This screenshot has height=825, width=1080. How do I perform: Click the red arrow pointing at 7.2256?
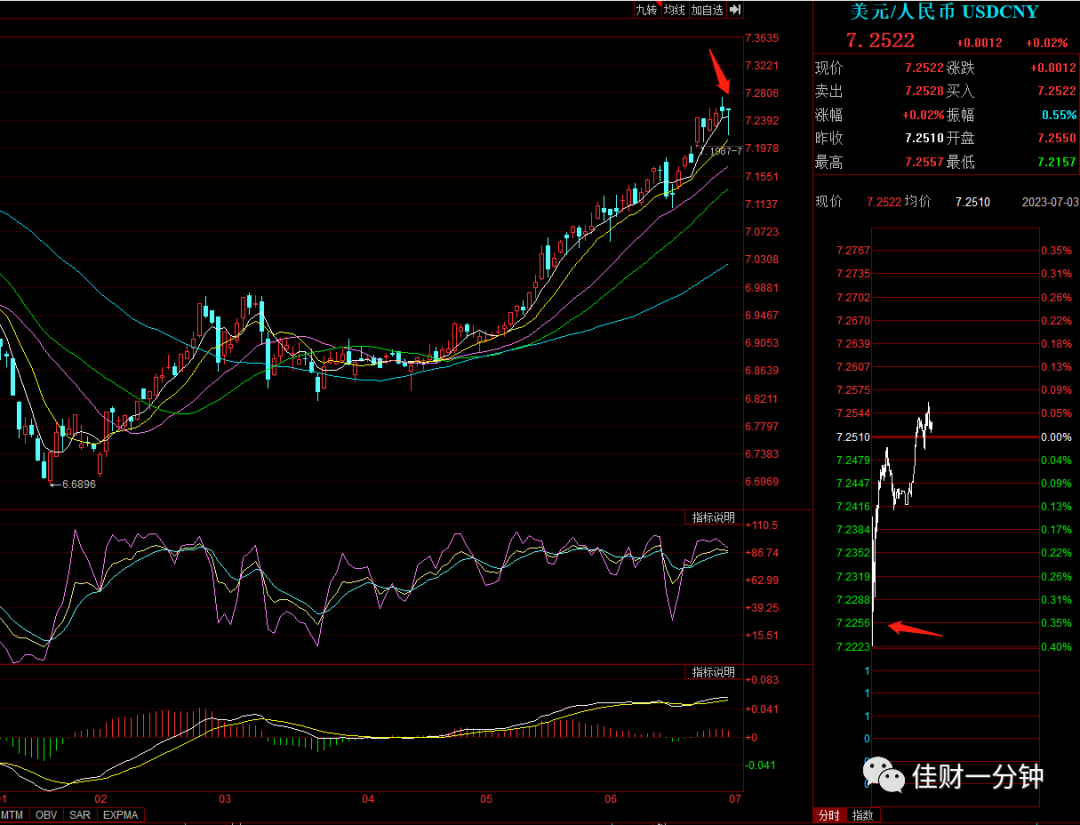click(915, 629)
